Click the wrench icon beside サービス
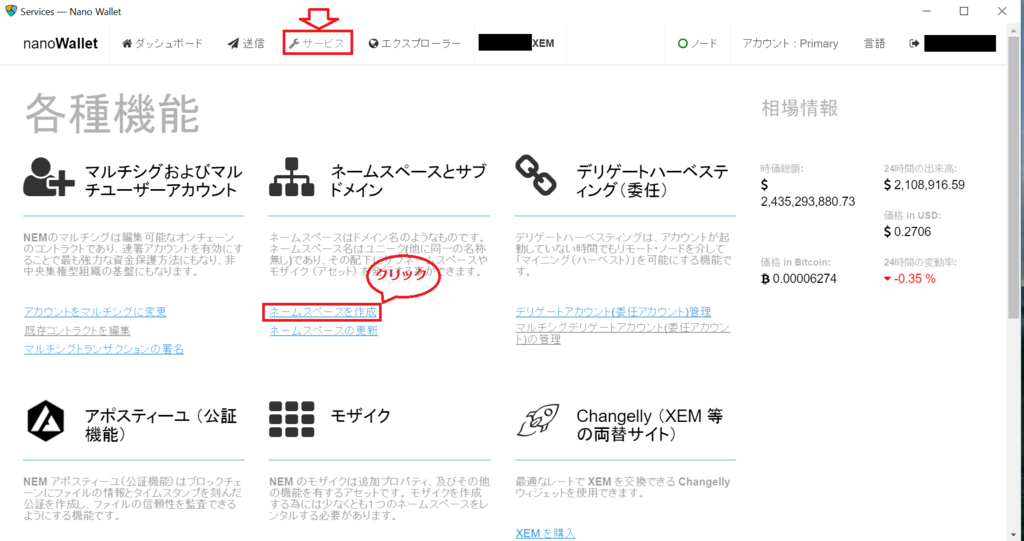Image resolution: width=1024 pixels, height=541 pixels. pos(294,44)
